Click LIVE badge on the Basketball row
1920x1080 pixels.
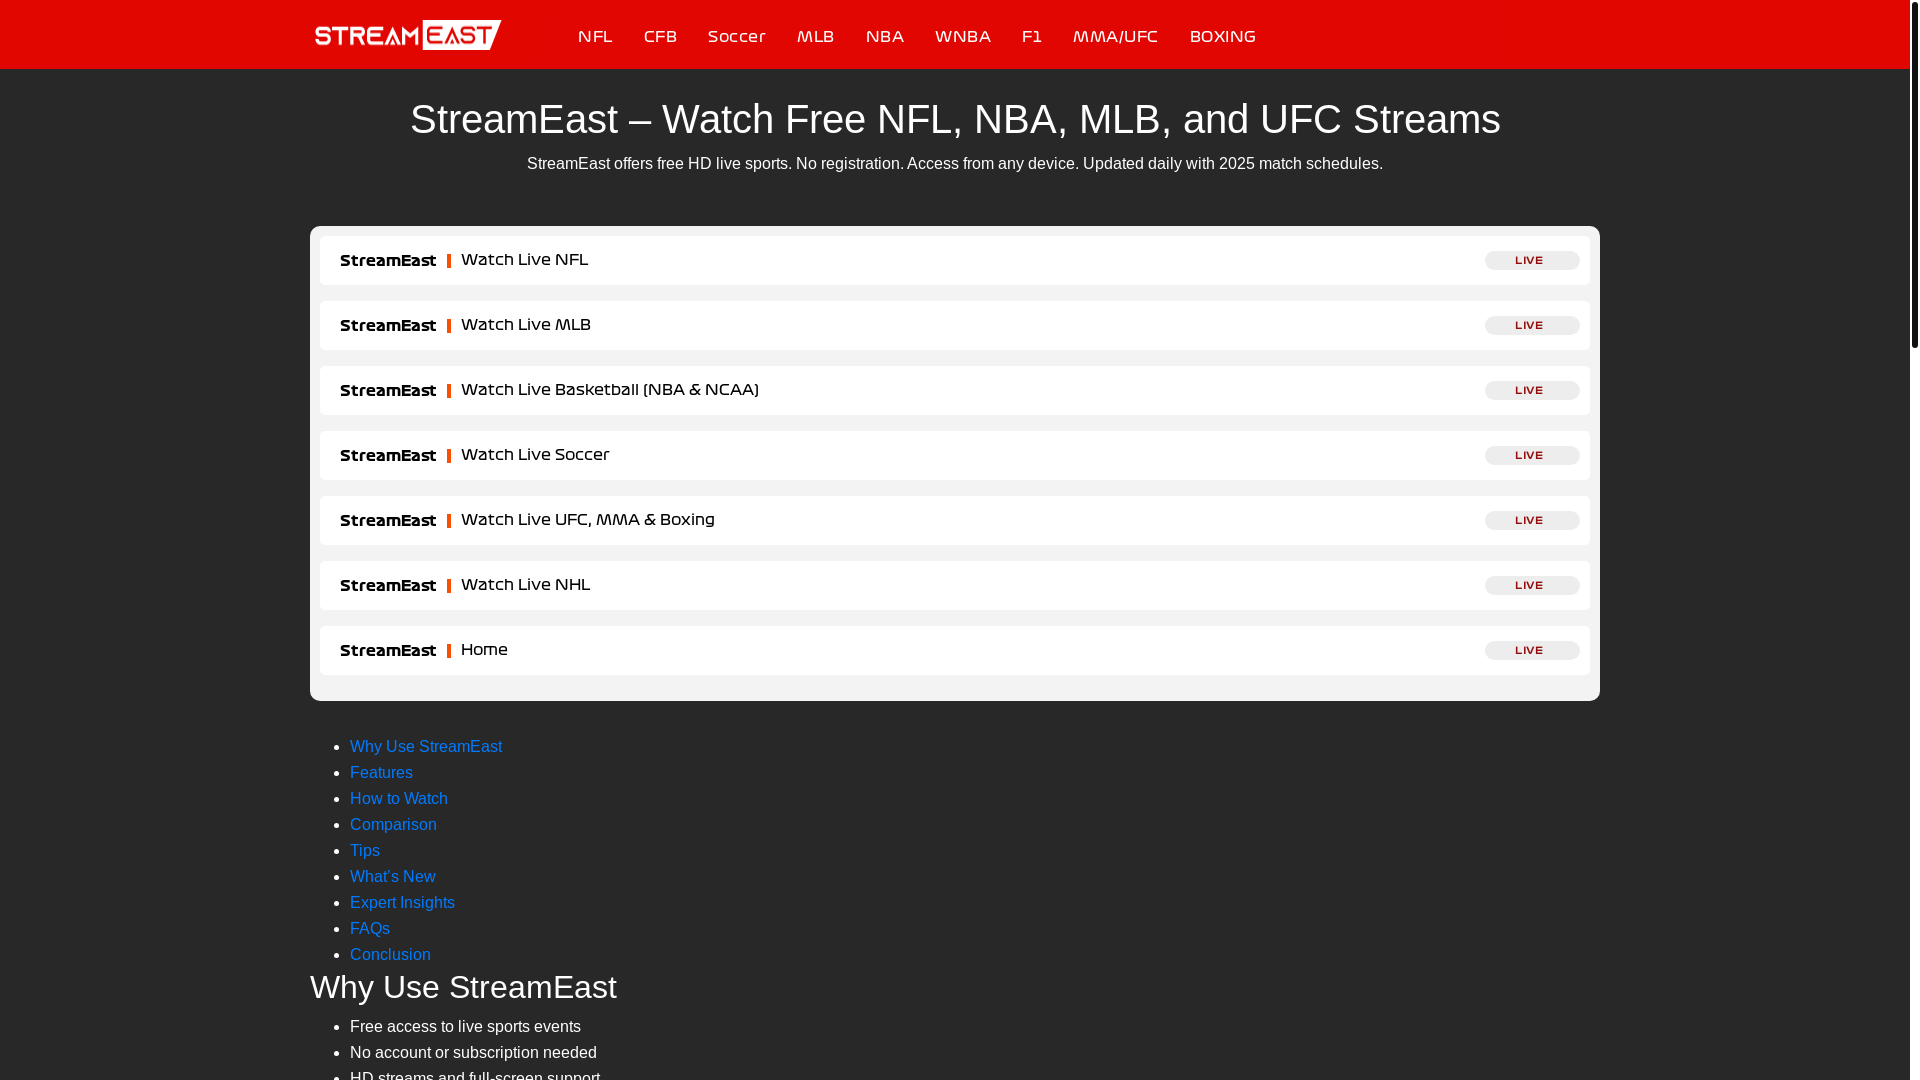(1532, 390)
